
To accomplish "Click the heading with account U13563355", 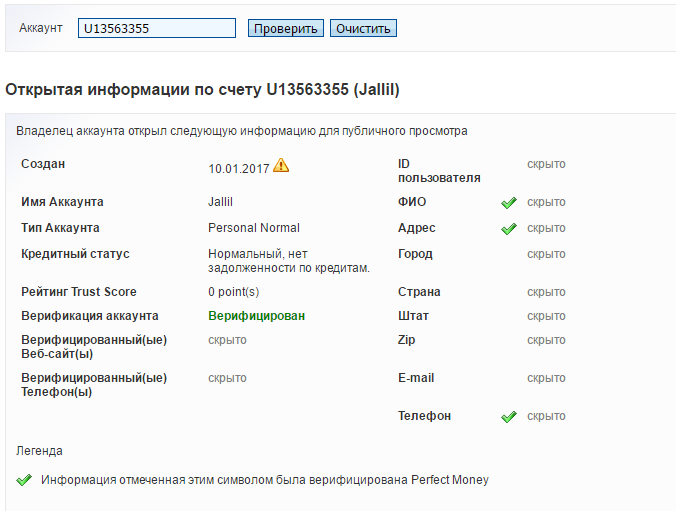I will tap(203, 90).
